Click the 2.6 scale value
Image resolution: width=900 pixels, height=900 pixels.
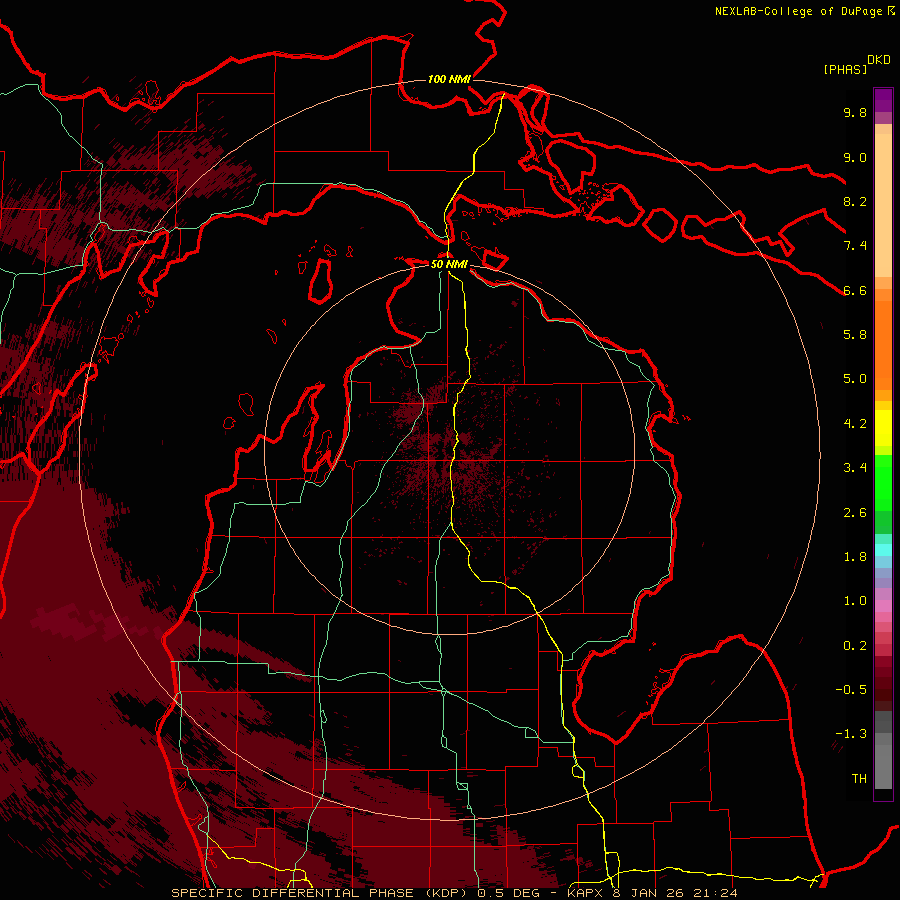pos(855,513)
